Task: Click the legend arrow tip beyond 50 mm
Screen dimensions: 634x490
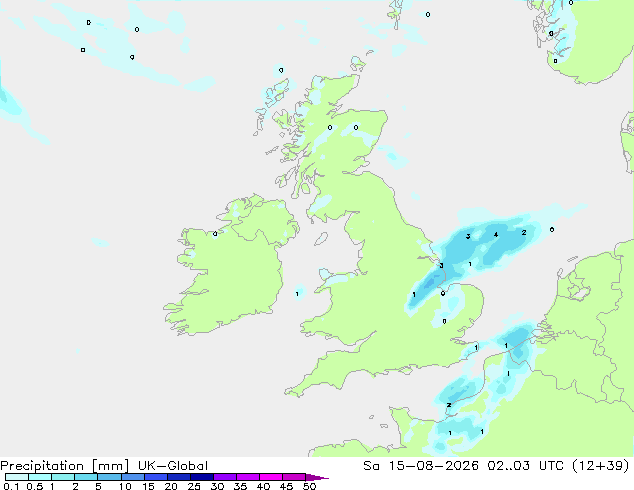Action: tap(317, 477)
